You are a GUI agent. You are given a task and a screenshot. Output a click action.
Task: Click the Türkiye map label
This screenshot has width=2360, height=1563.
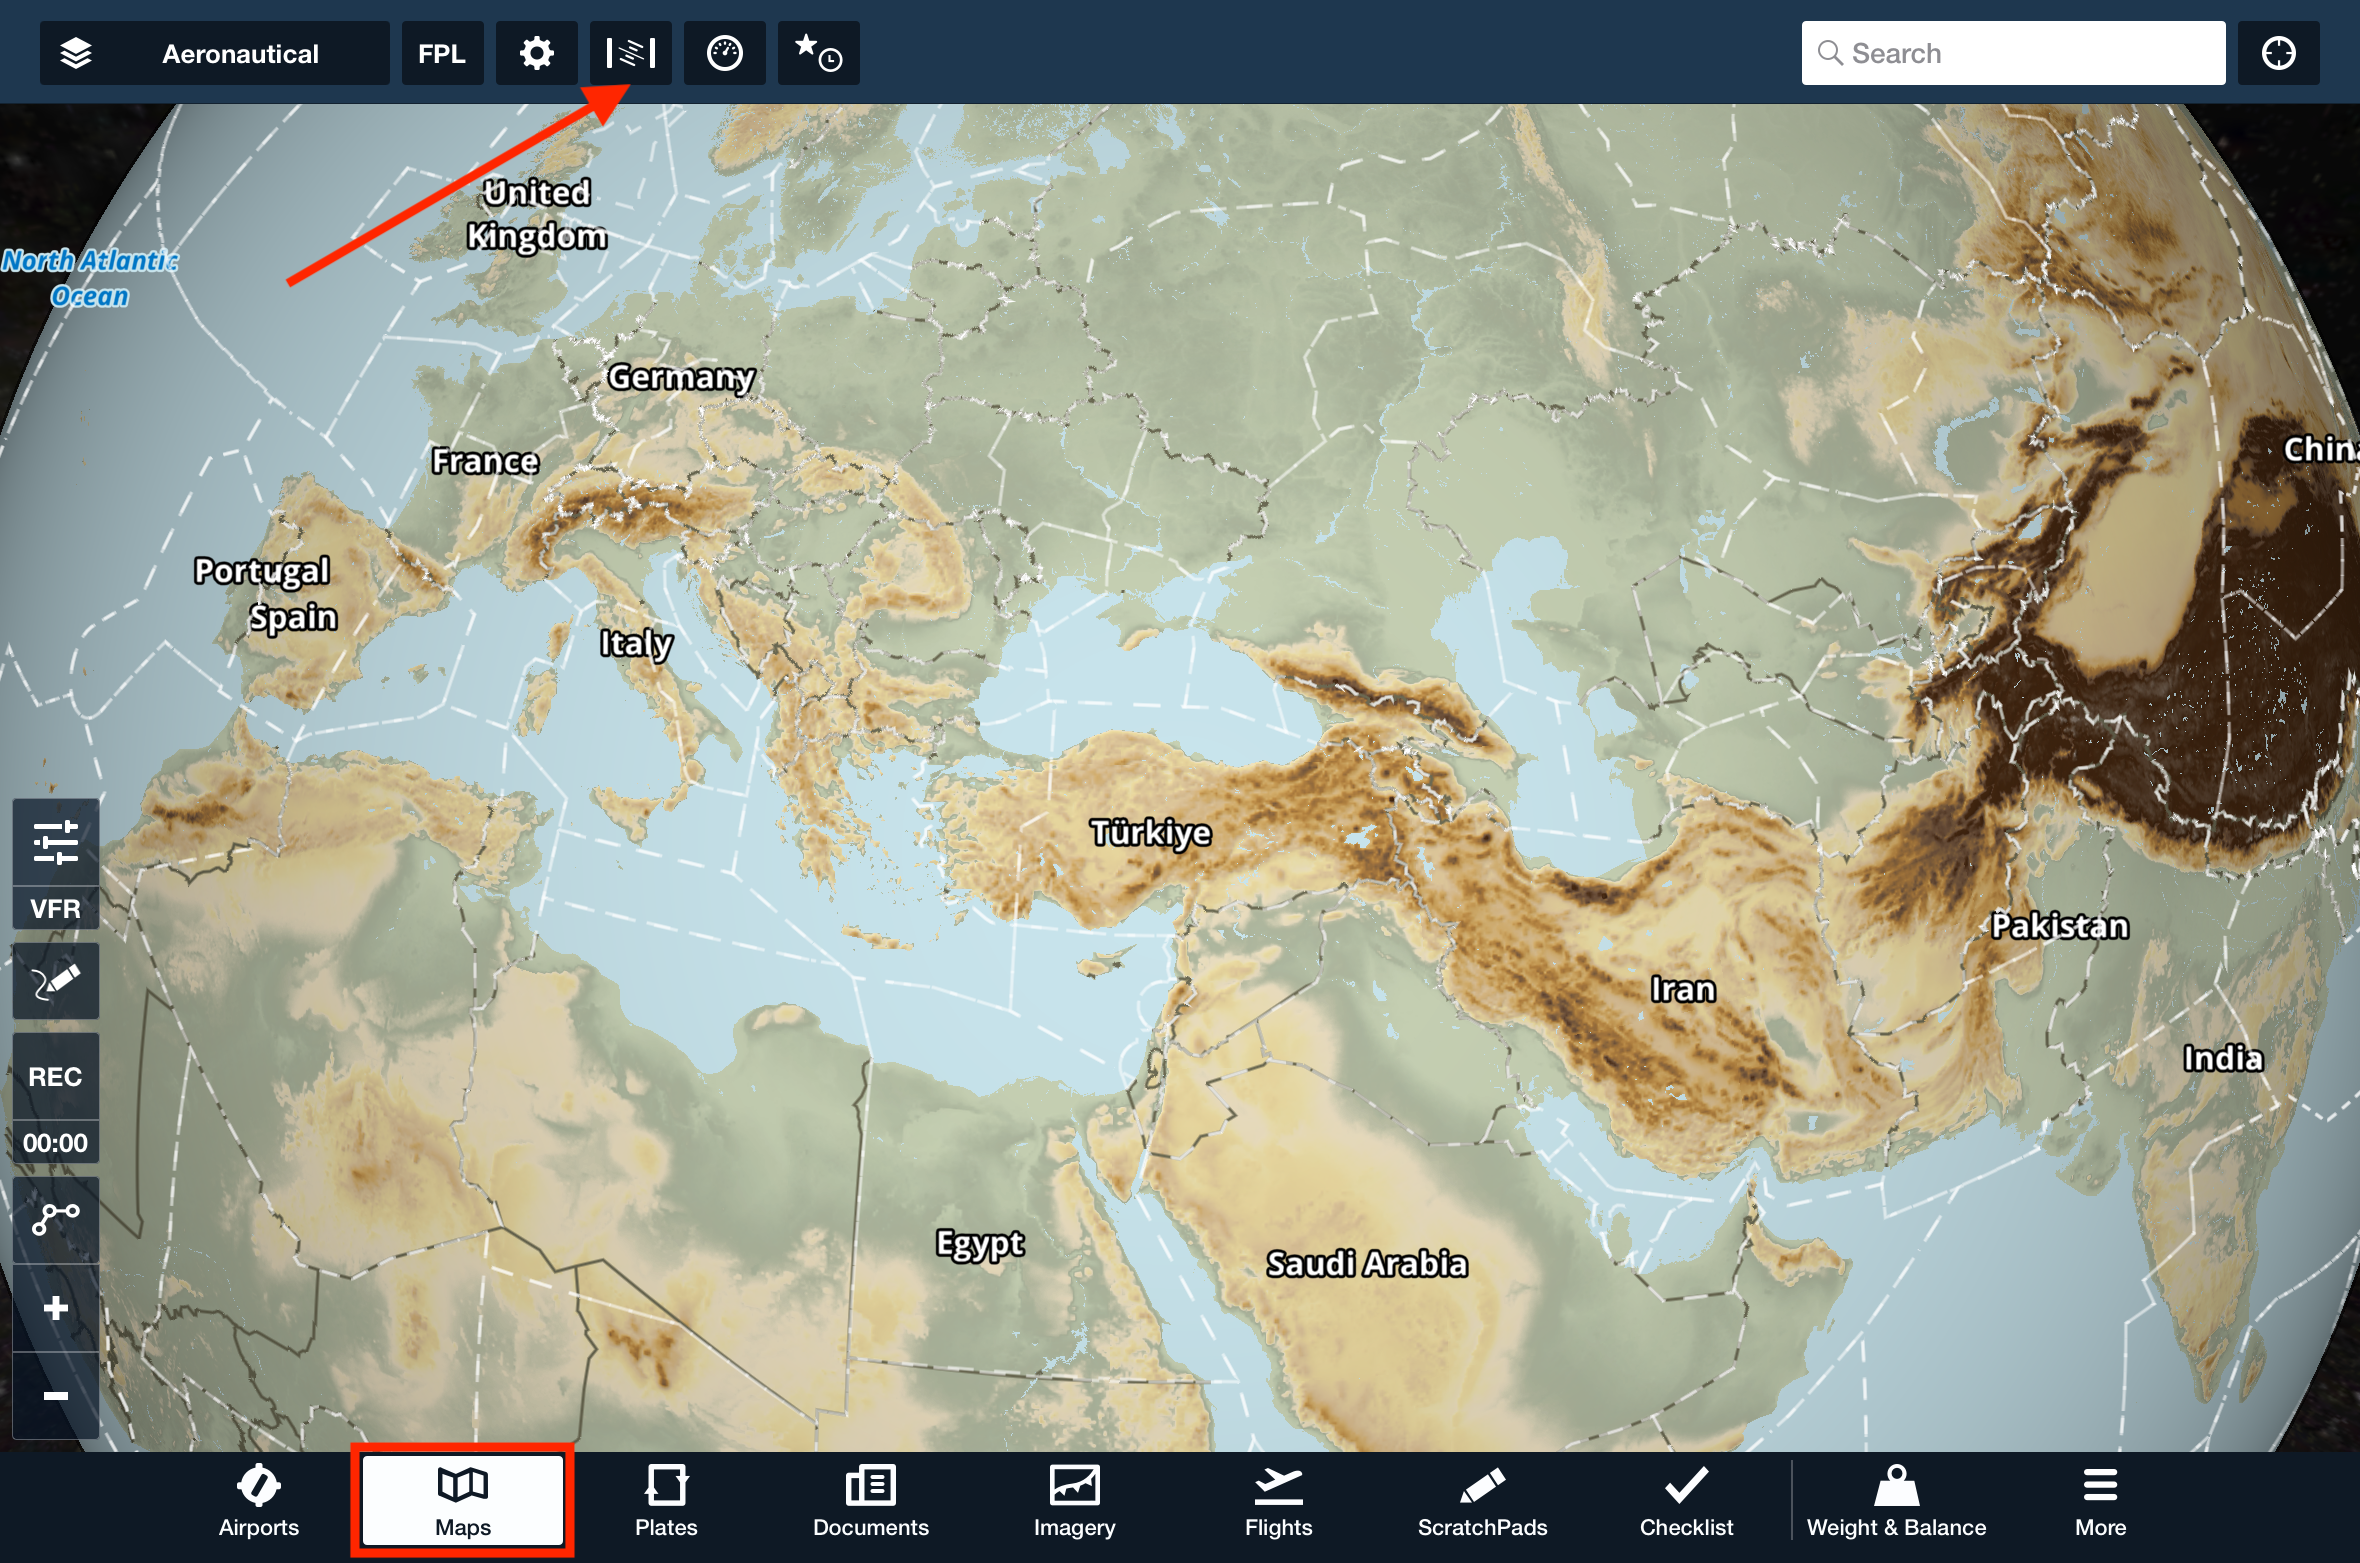[x=1151, y=833]
